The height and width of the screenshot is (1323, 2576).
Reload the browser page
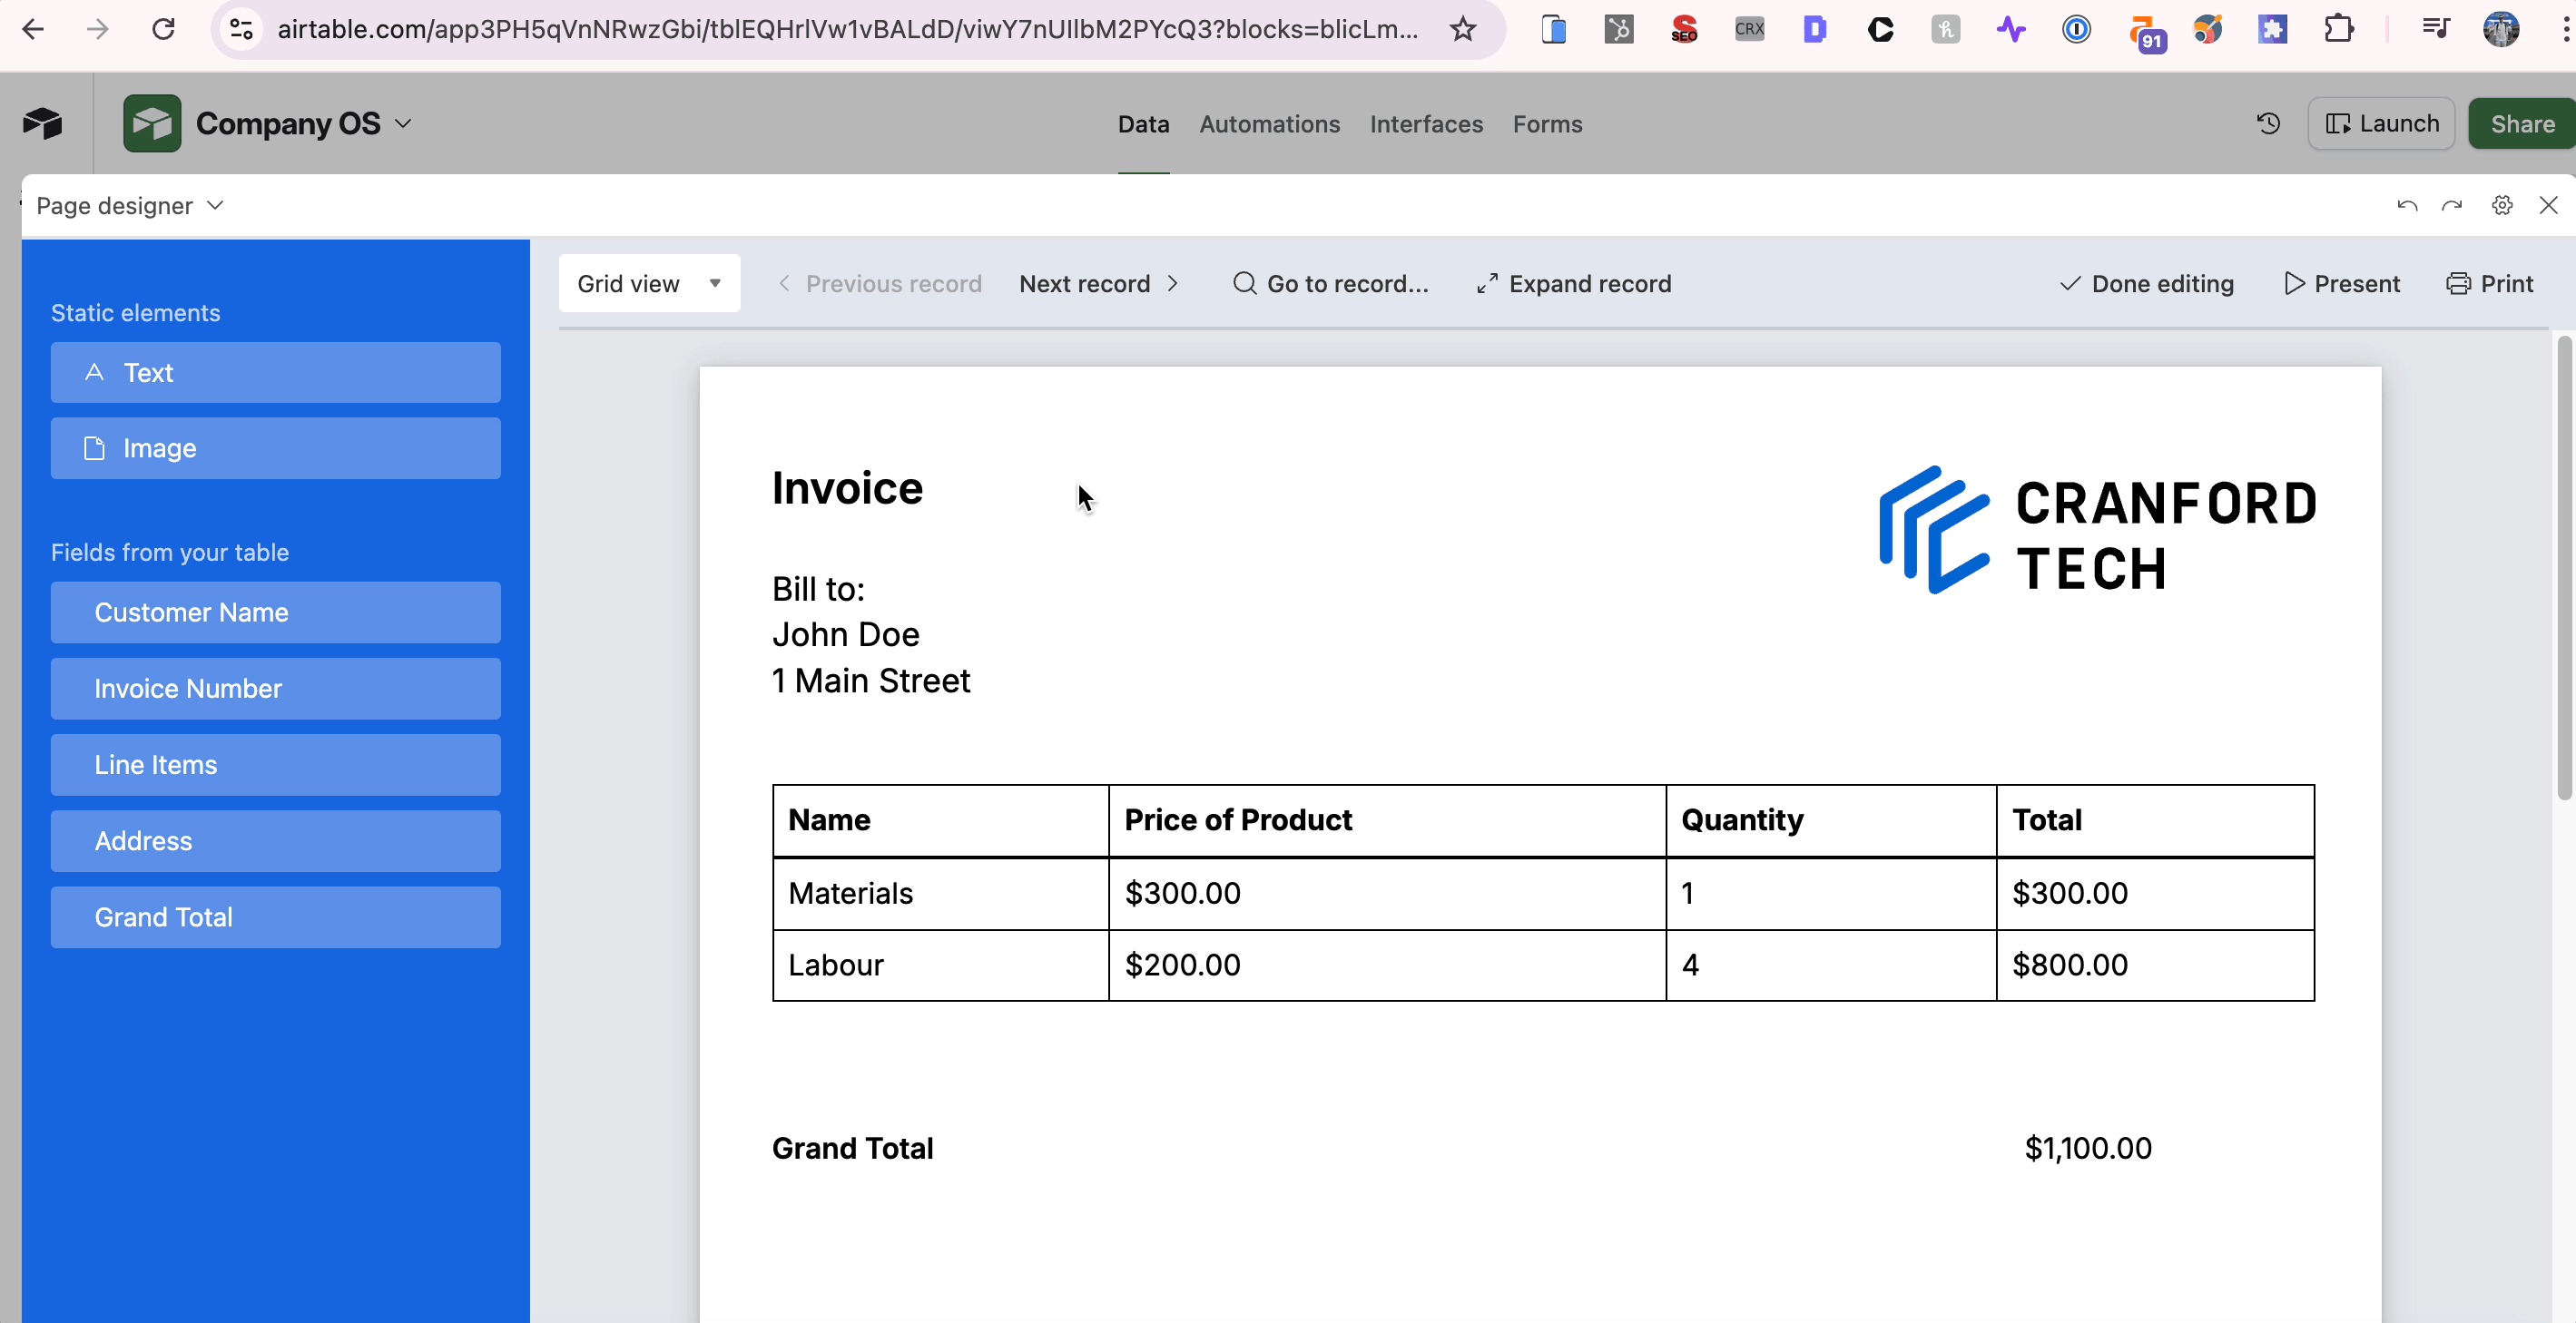(163, 29)
